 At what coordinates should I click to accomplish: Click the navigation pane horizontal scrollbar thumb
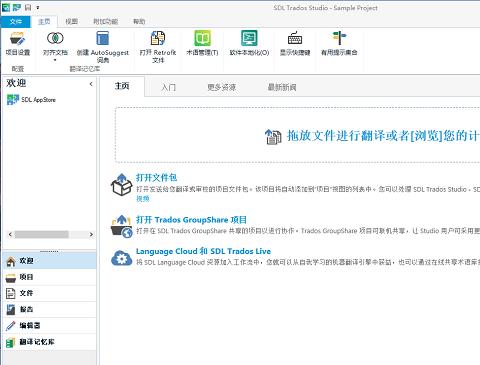pos(42,235)
